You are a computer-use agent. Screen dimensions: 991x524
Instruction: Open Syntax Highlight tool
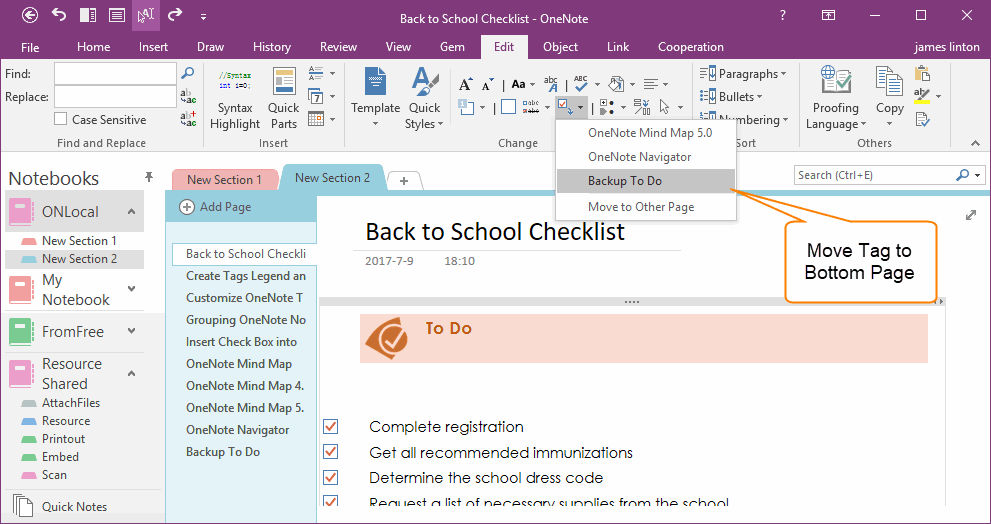point(235,98)
